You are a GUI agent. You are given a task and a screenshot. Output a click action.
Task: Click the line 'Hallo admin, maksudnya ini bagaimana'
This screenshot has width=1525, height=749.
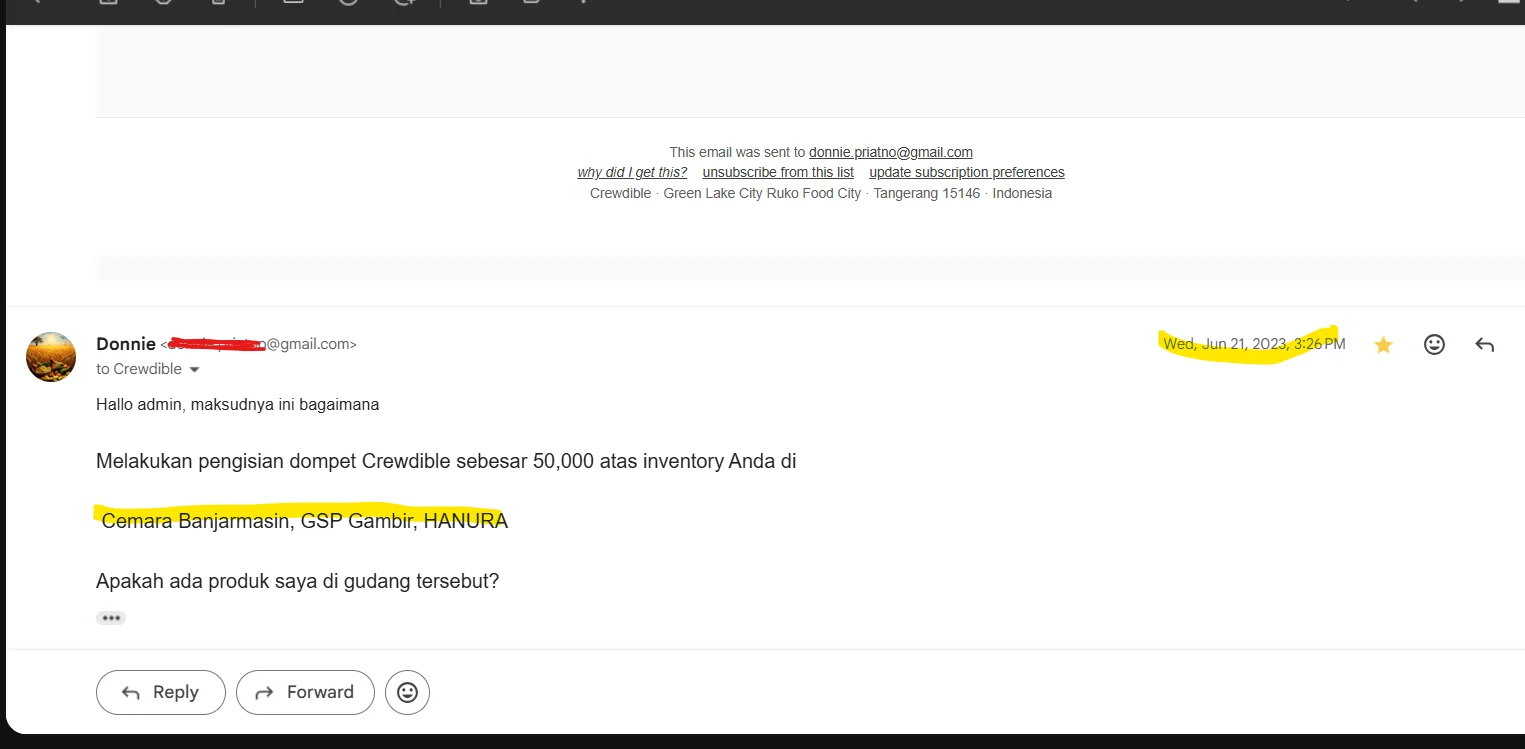tap(238, 405)
